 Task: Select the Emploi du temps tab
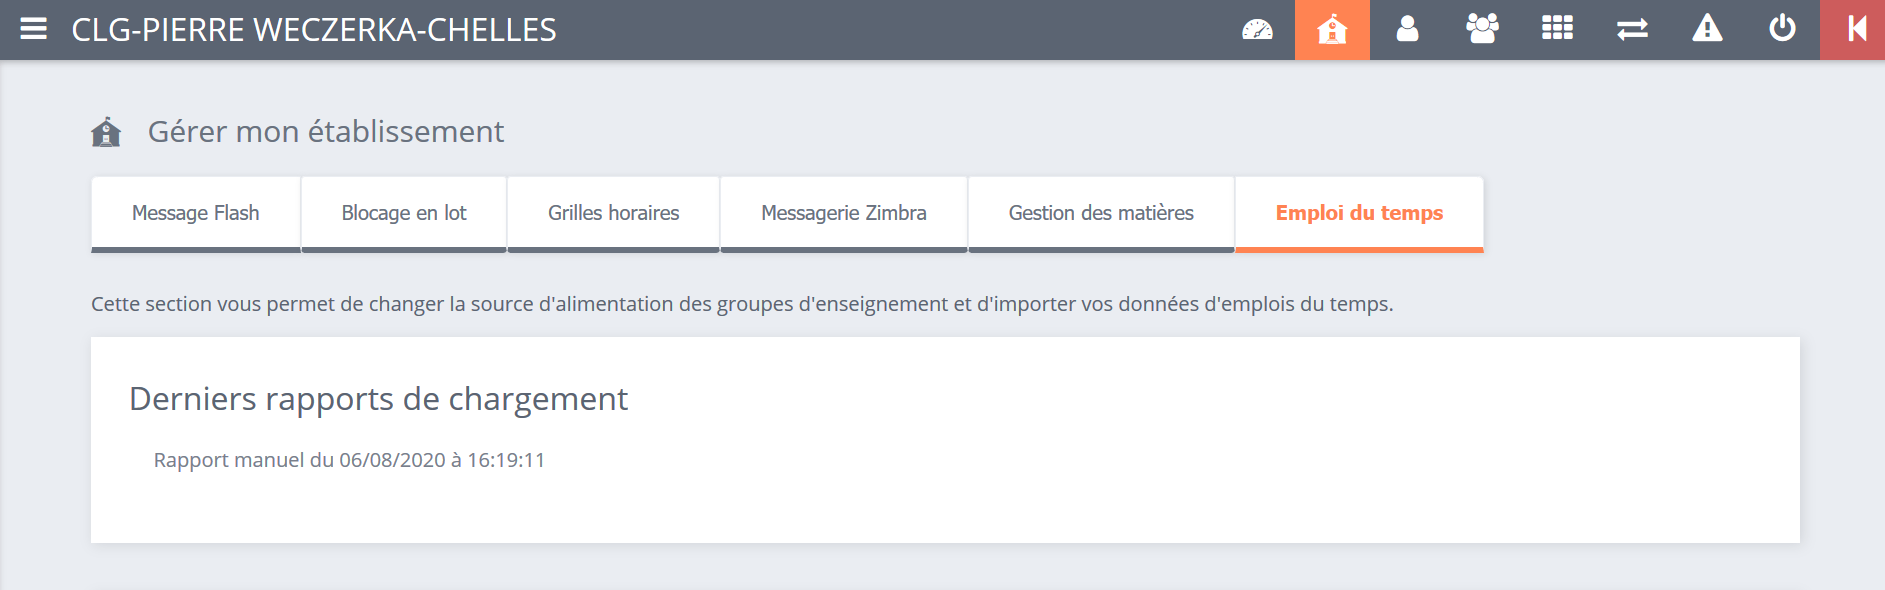tap(1359, 213)
